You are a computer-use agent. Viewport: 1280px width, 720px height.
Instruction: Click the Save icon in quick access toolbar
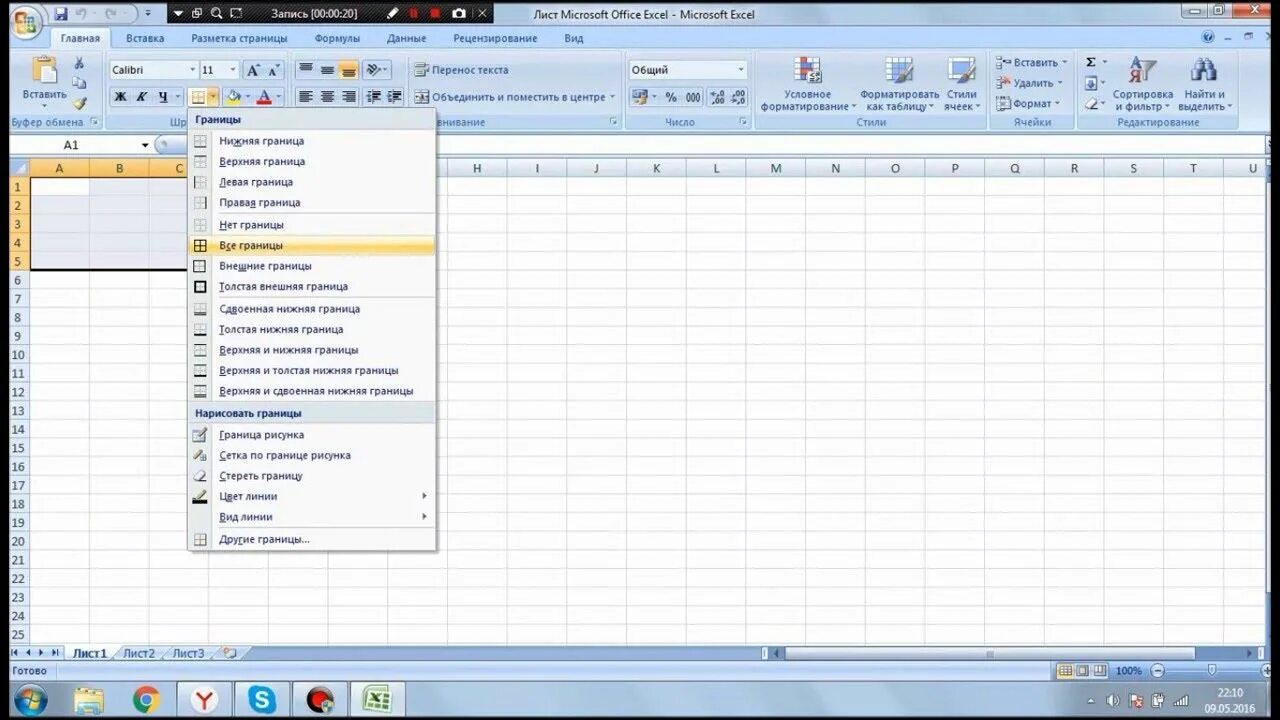(61, 14)
